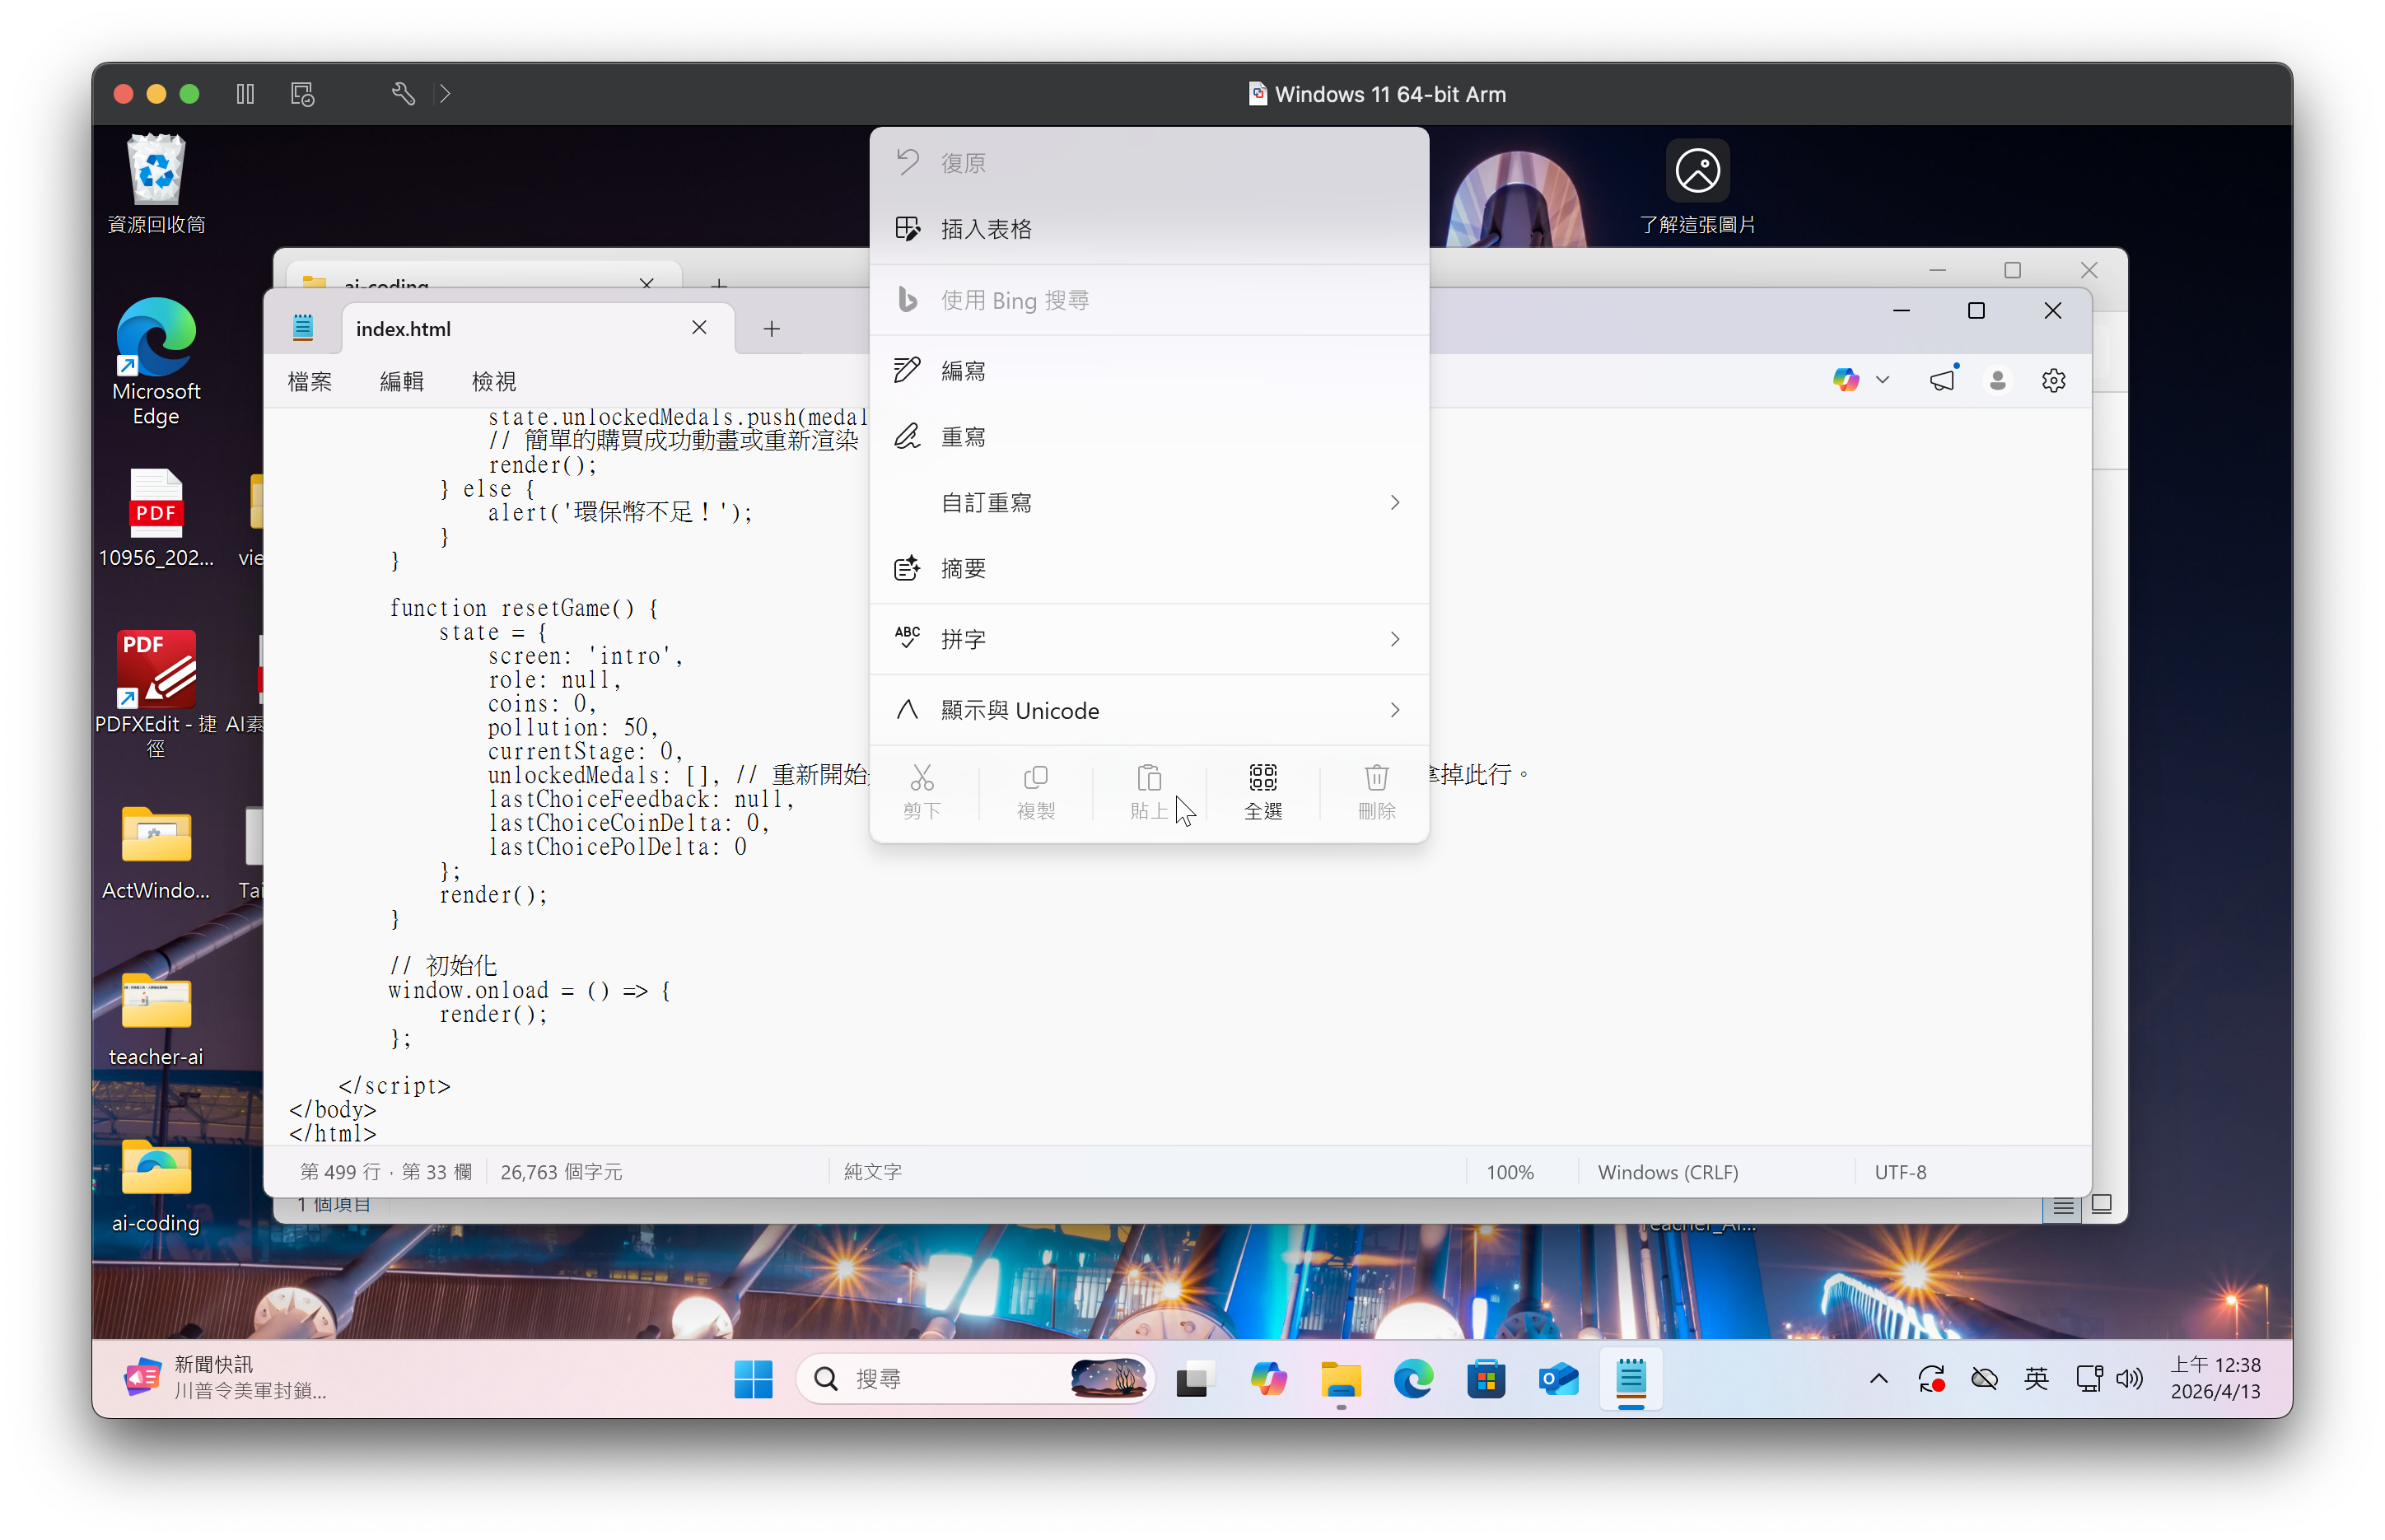2385x1540 pixels.
Task: Click the volume speaker tray icon
Action: tap(2130, 1379)
